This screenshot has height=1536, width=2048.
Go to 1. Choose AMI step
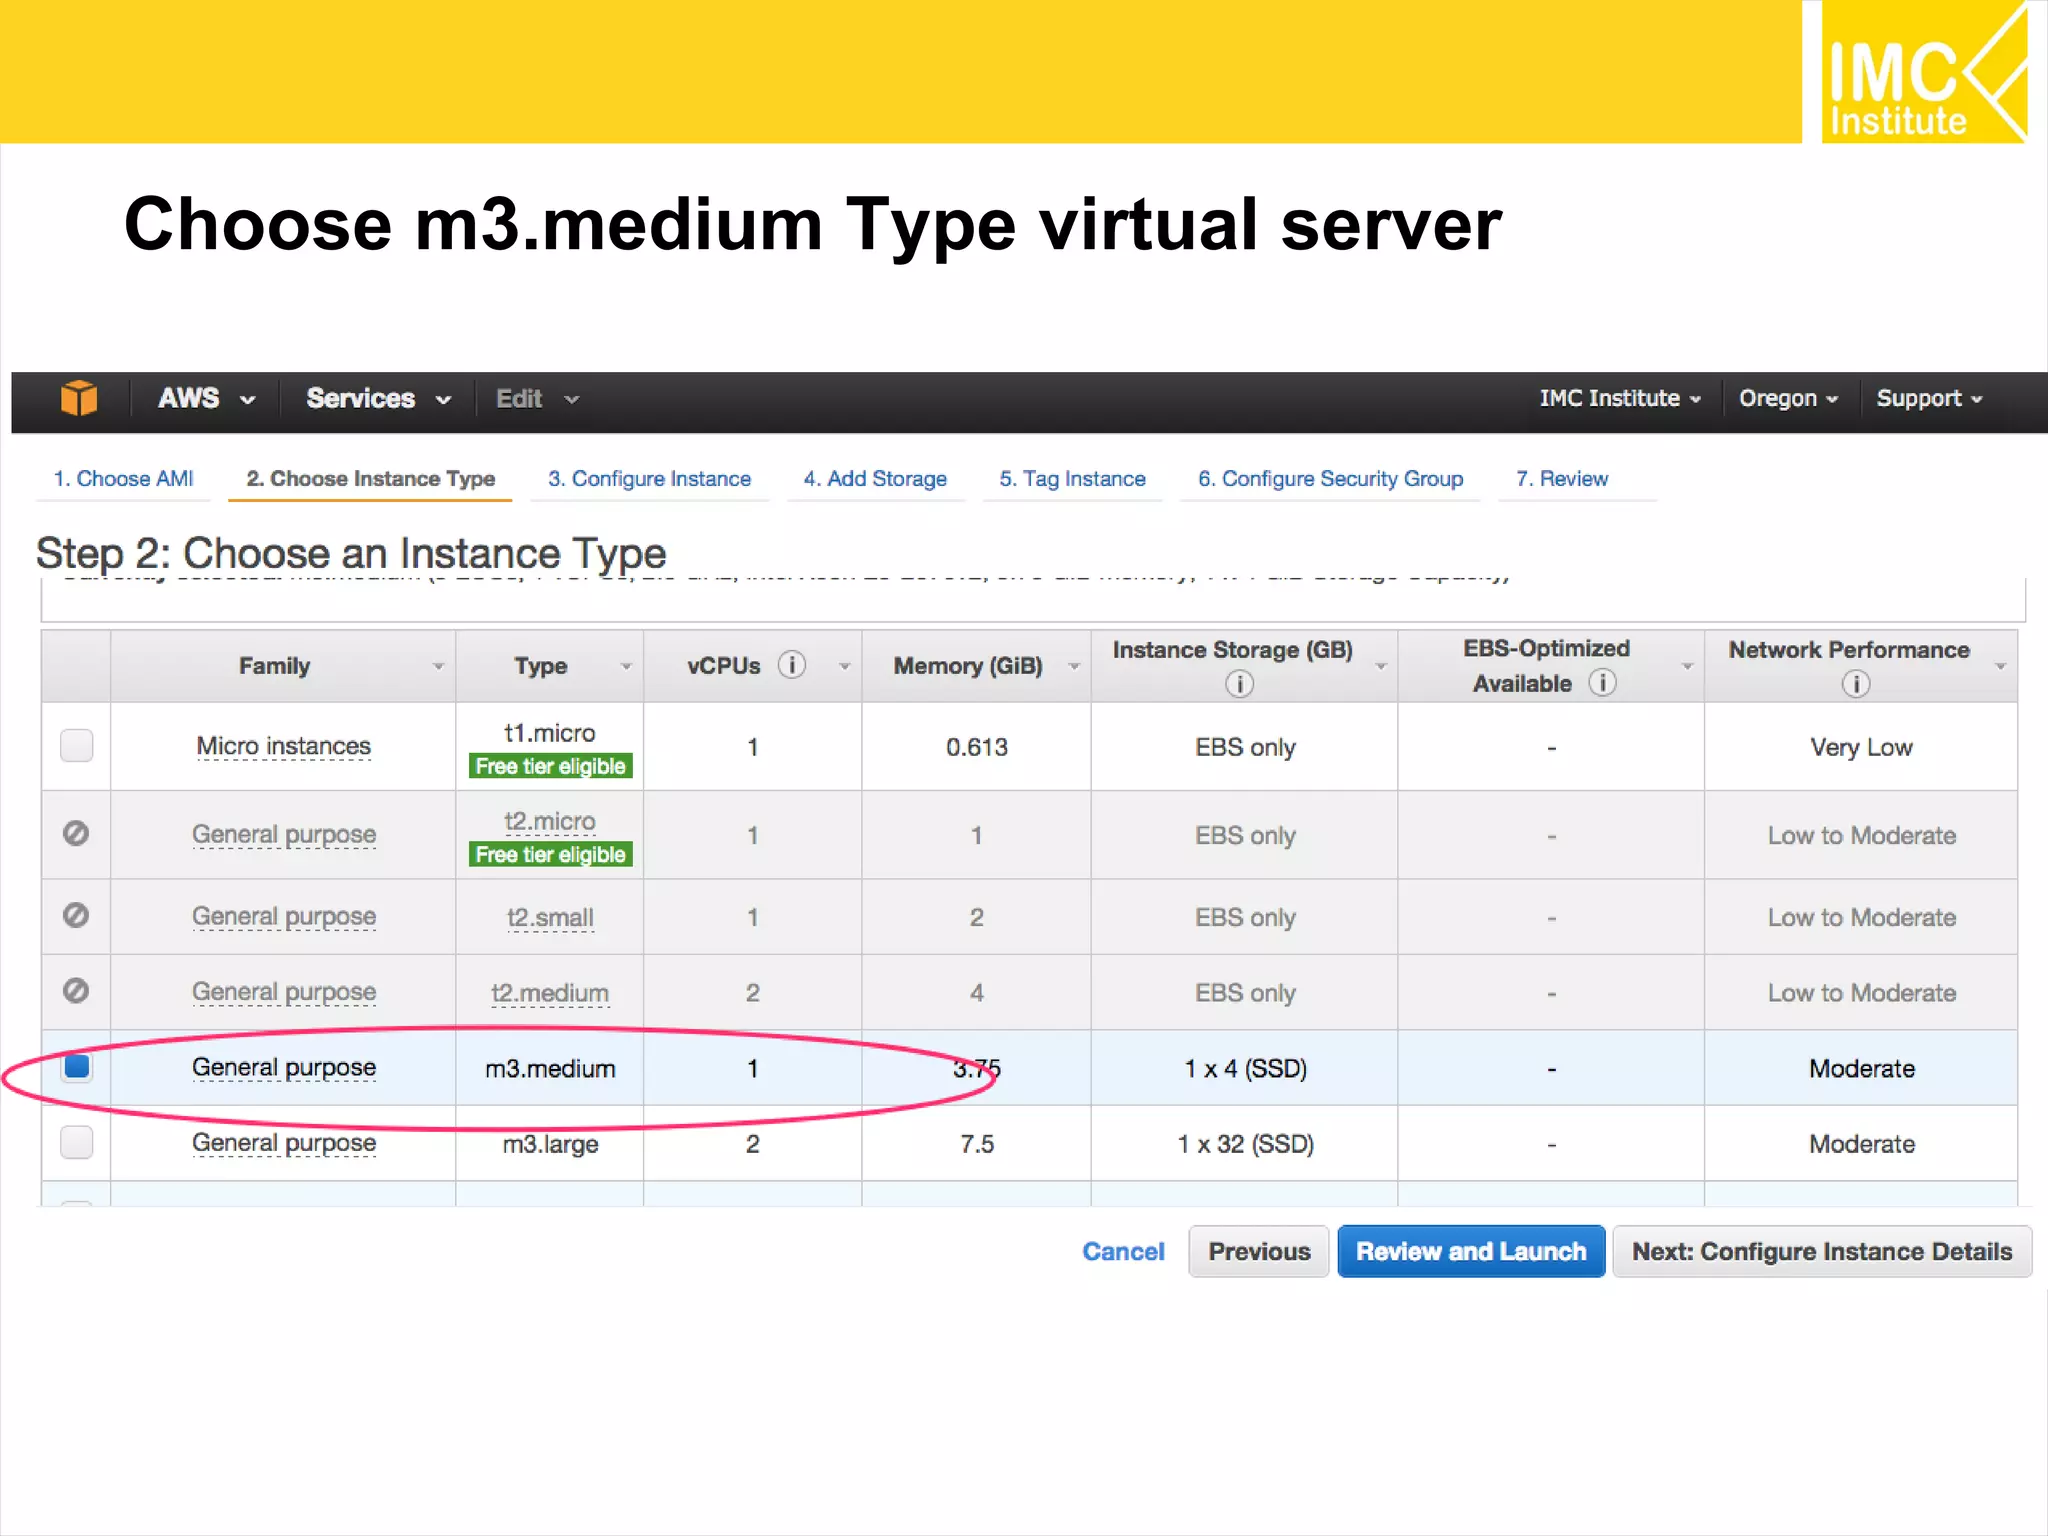click(123, 479)
